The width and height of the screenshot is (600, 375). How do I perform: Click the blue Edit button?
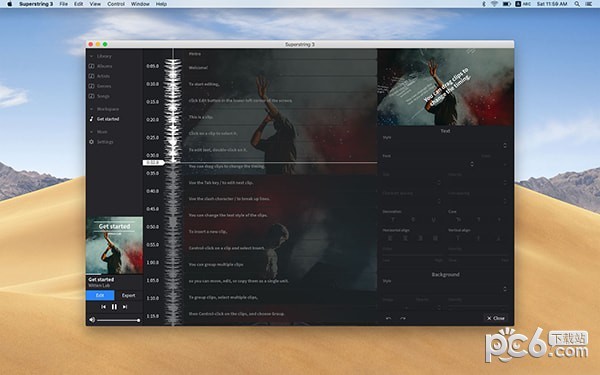(x=100, y=295)
